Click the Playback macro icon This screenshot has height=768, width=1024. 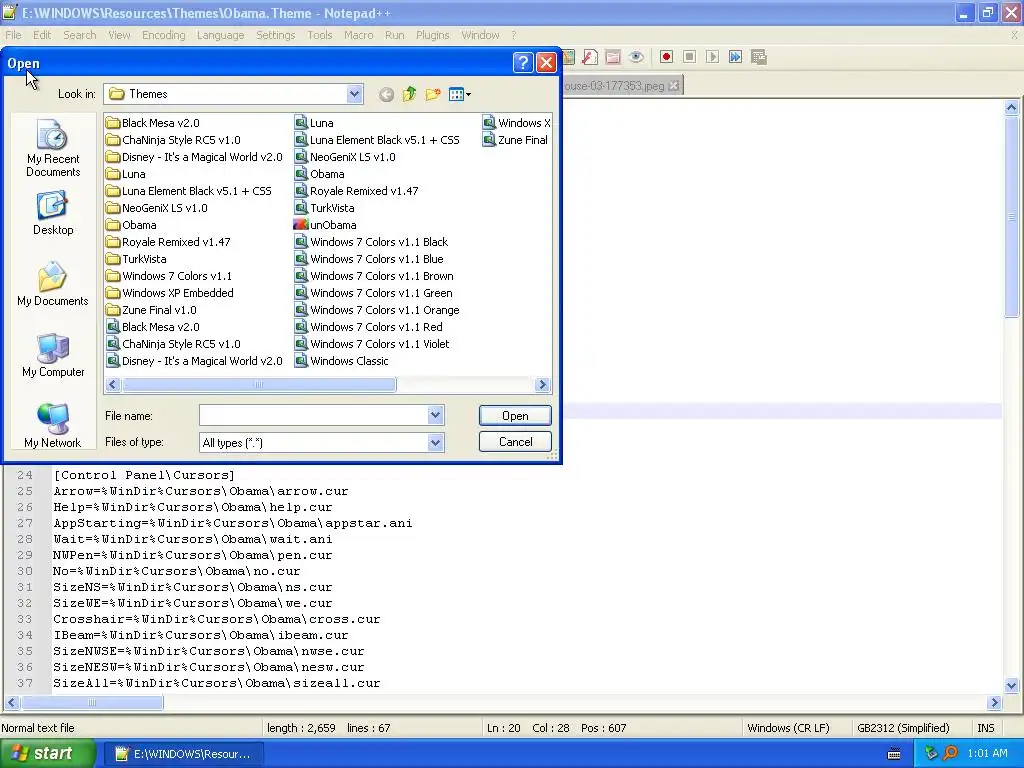click(712, 57)
